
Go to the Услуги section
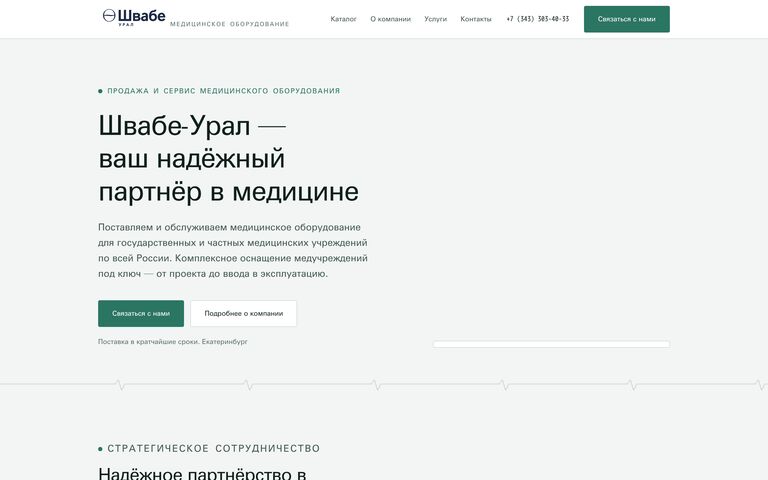click(x=435, y=19)
